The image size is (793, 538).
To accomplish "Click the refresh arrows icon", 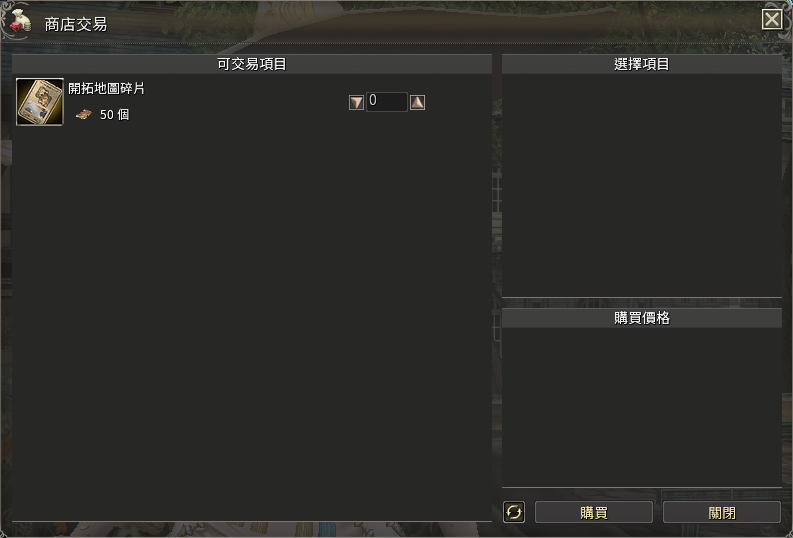I will (514, 512).
